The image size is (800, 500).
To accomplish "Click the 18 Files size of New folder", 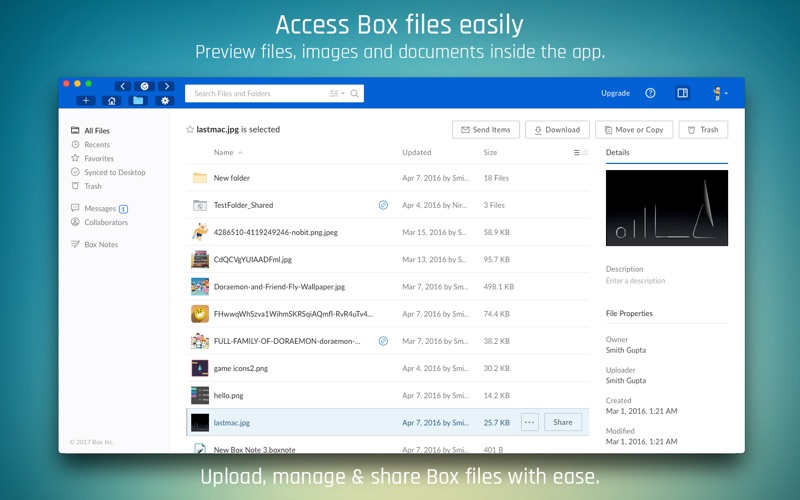I will click(496, 178).
